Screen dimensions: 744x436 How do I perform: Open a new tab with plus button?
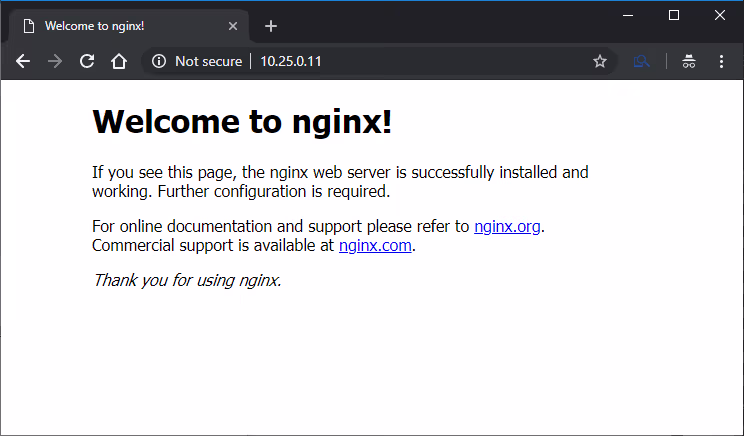[x=270, y=26]
